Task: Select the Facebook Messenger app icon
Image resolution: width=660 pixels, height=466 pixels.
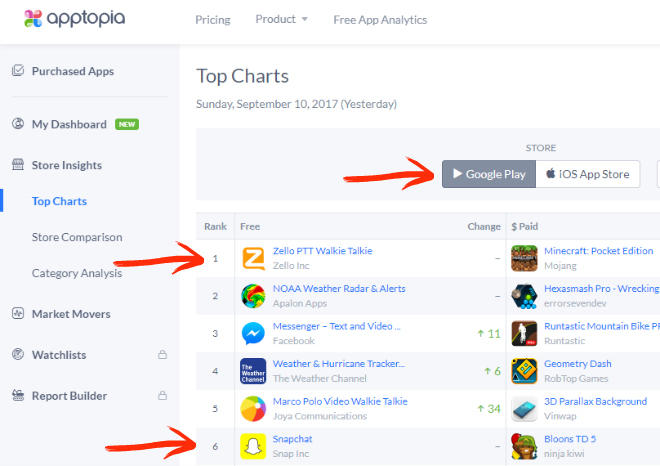Action: (x=254, y=333)
